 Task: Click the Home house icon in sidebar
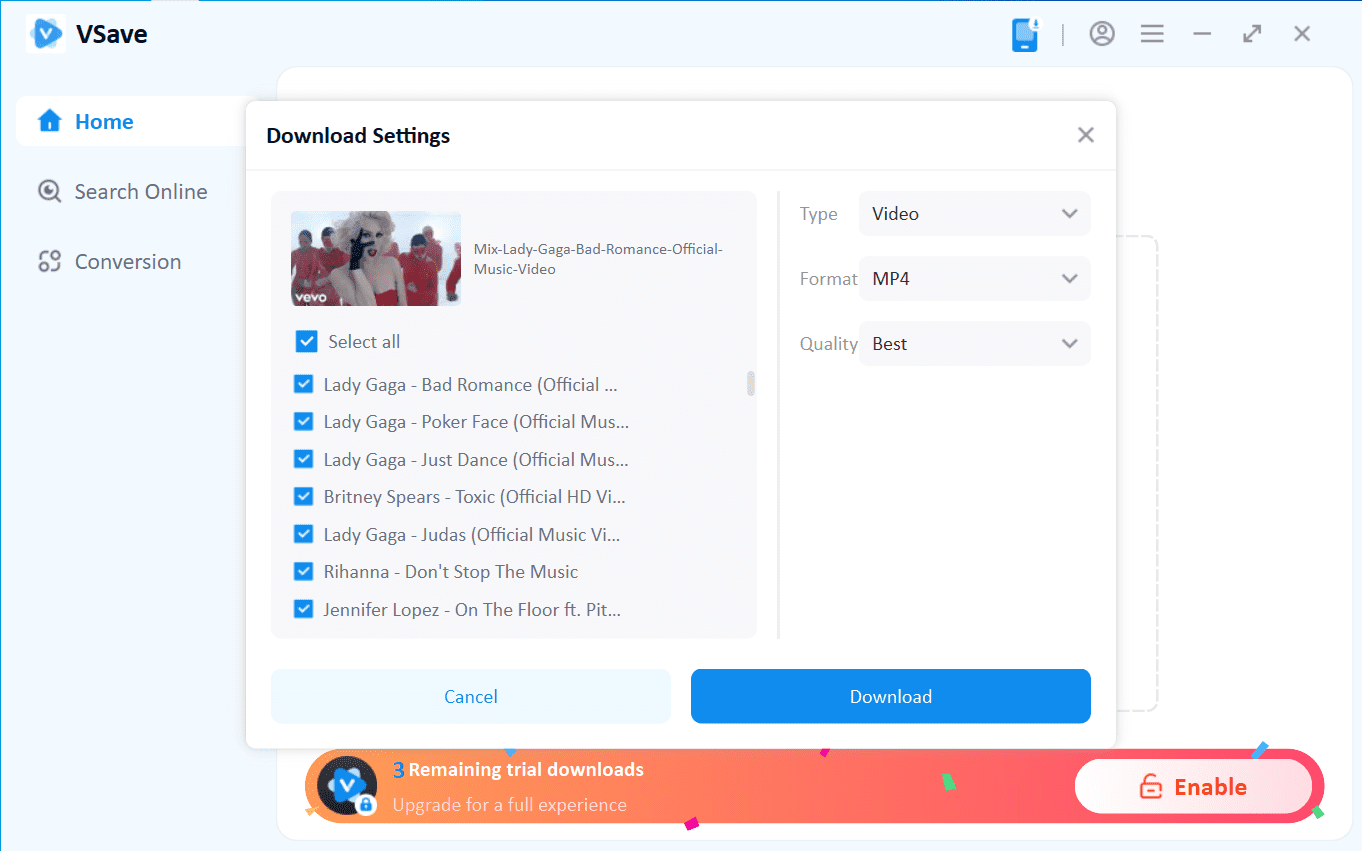49,121
